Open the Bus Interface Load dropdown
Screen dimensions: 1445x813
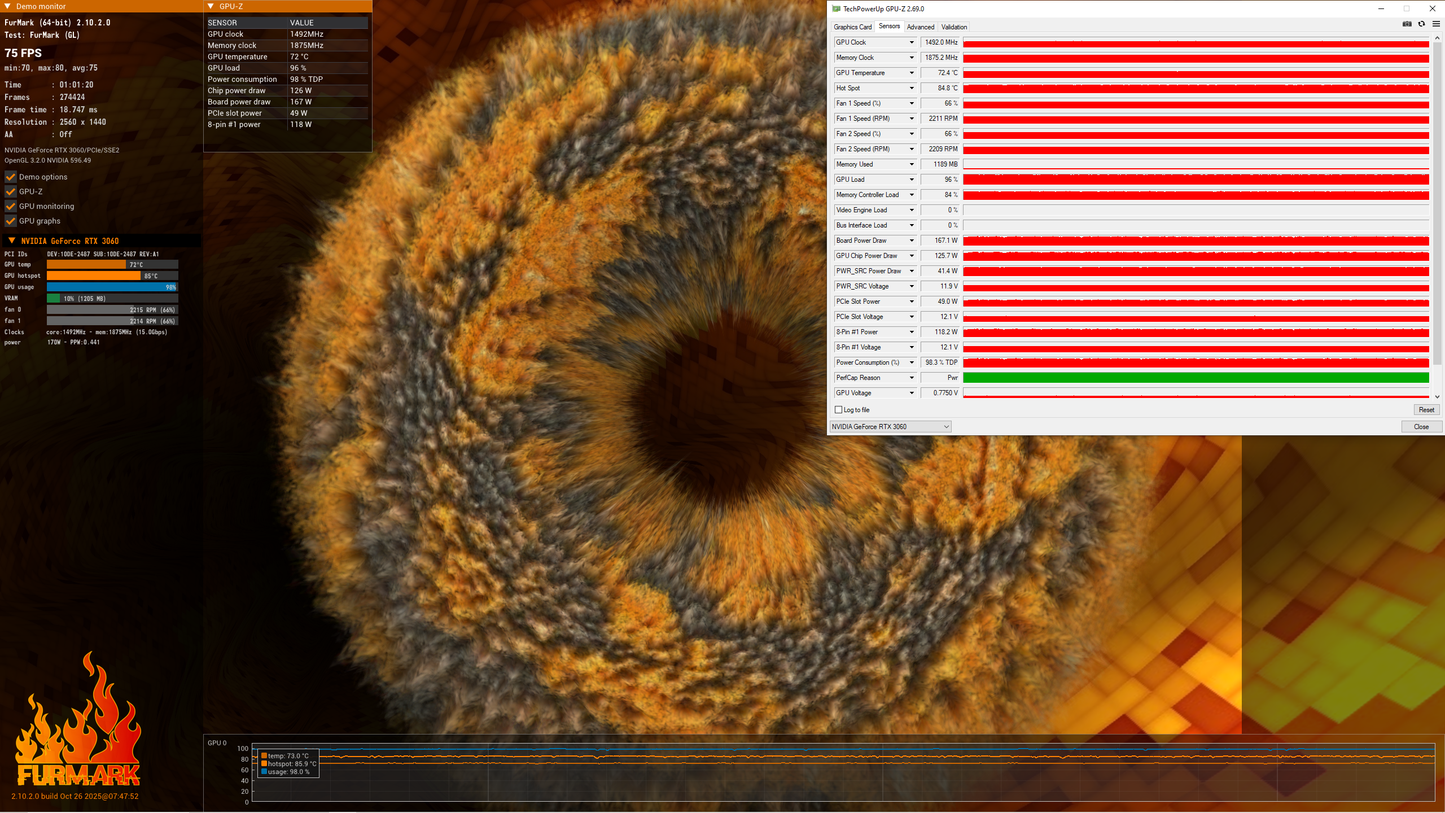coord(912,225)
